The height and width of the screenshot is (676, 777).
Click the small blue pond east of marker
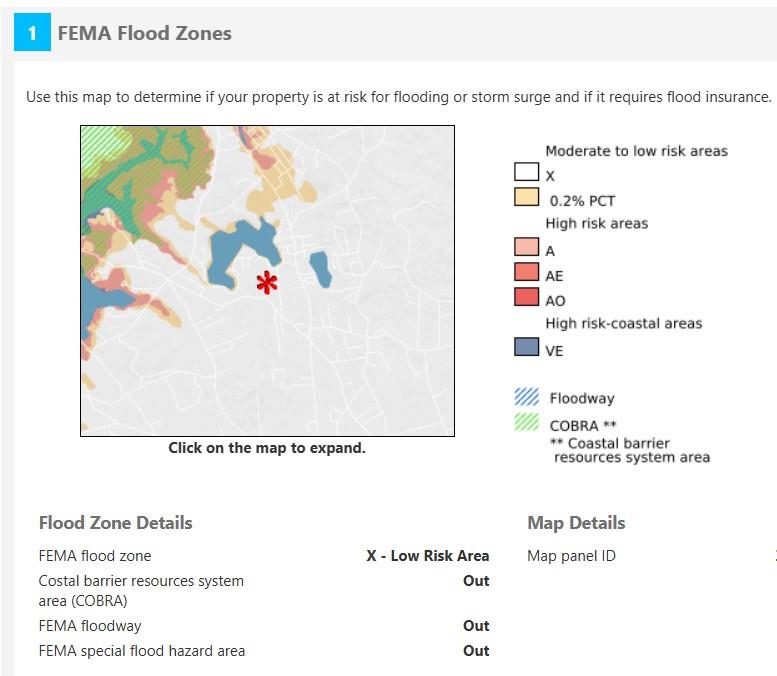coord(320,268)
